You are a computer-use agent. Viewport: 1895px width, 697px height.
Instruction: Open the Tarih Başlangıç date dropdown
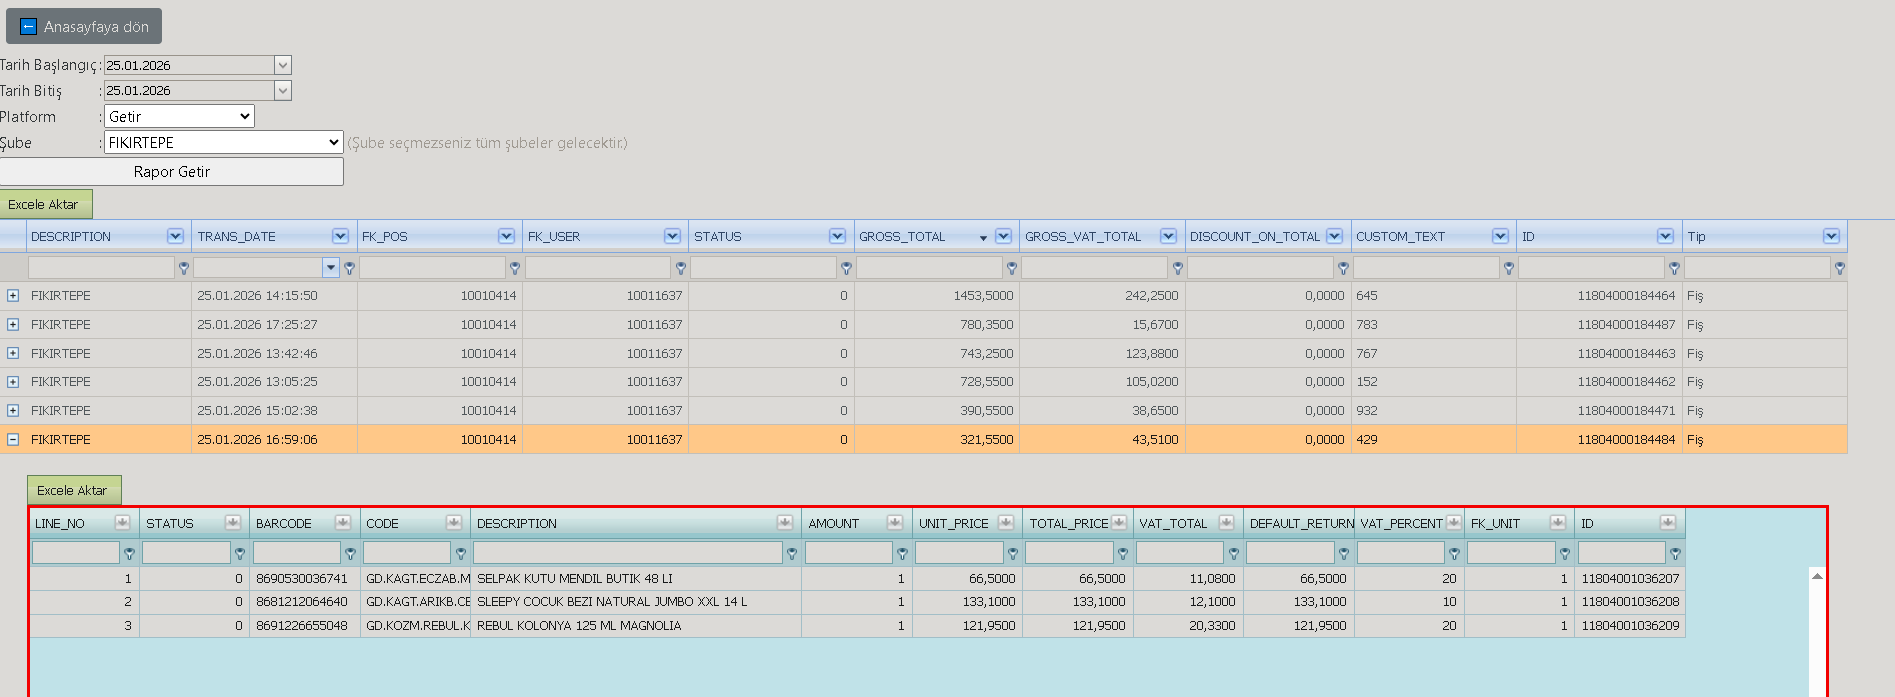[x=283, y=65]
